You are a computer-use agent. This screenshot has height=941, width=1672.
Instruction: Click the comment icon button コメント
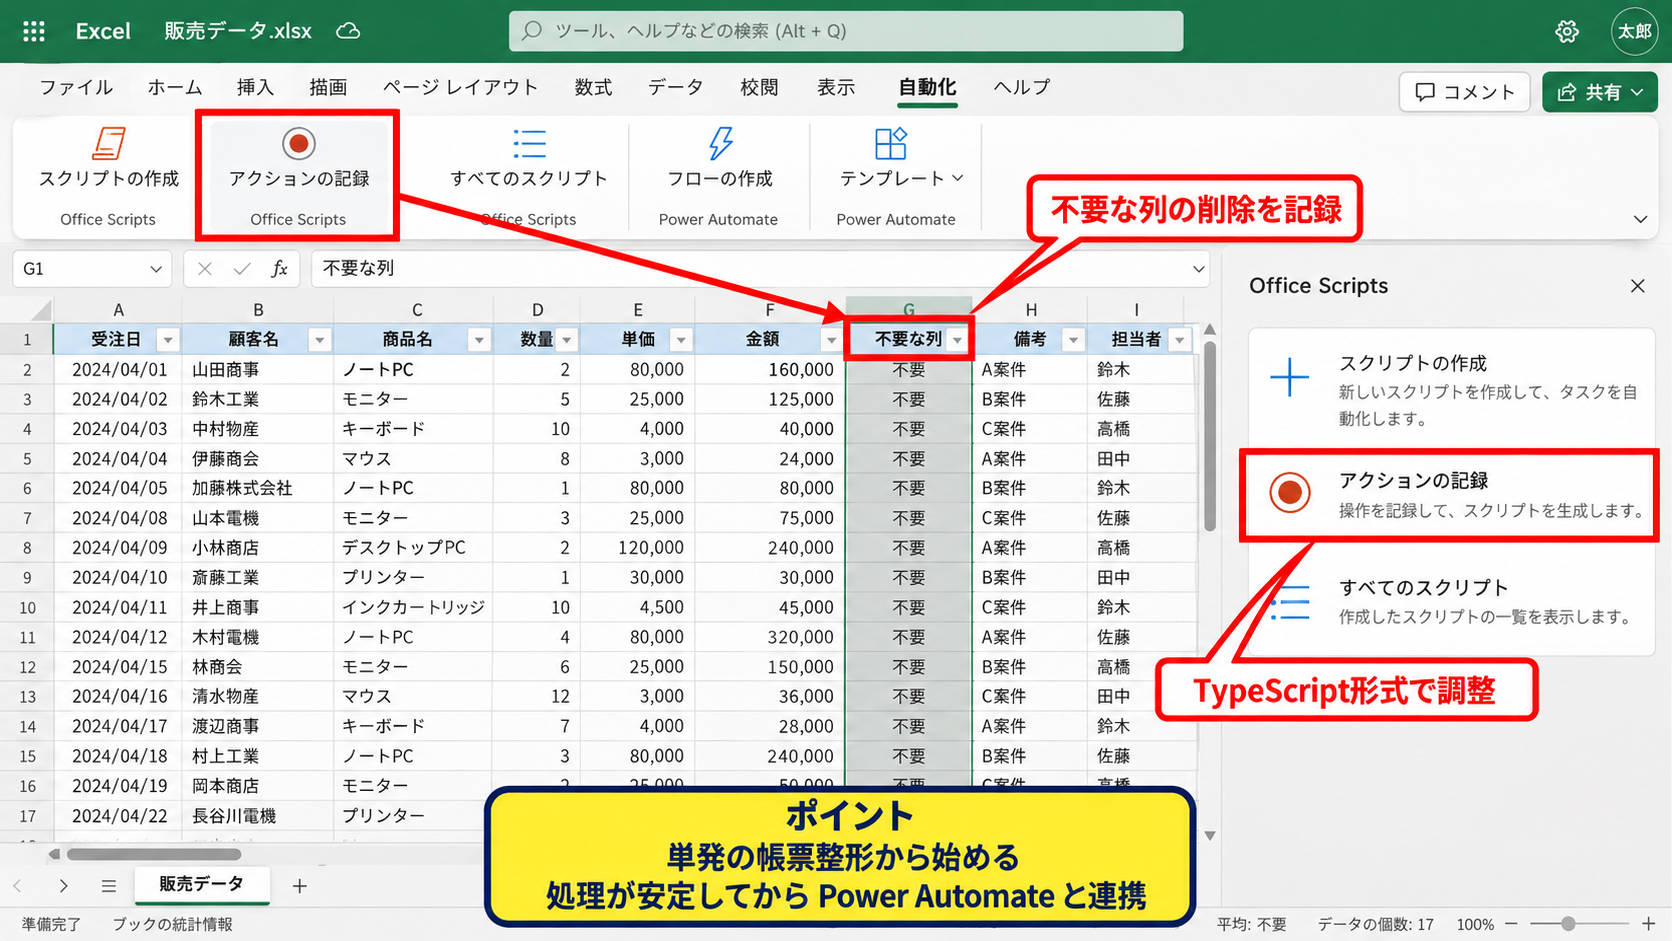coord(1464,92)
